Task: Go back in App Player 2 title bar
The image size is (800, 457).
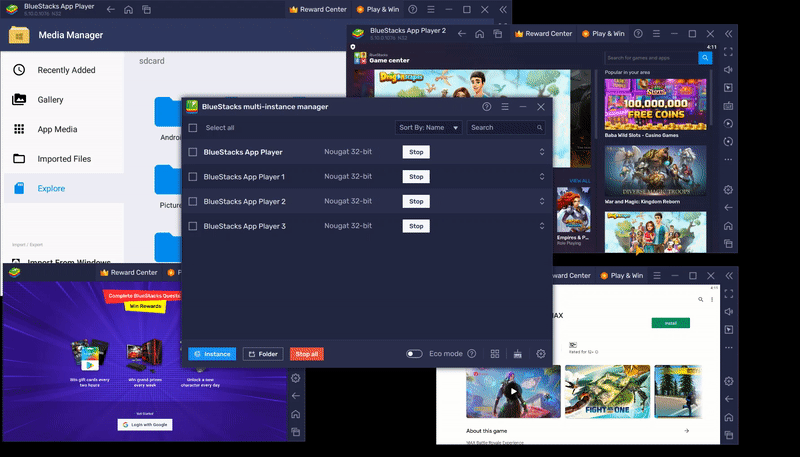Action: click(x=462, y=34)
